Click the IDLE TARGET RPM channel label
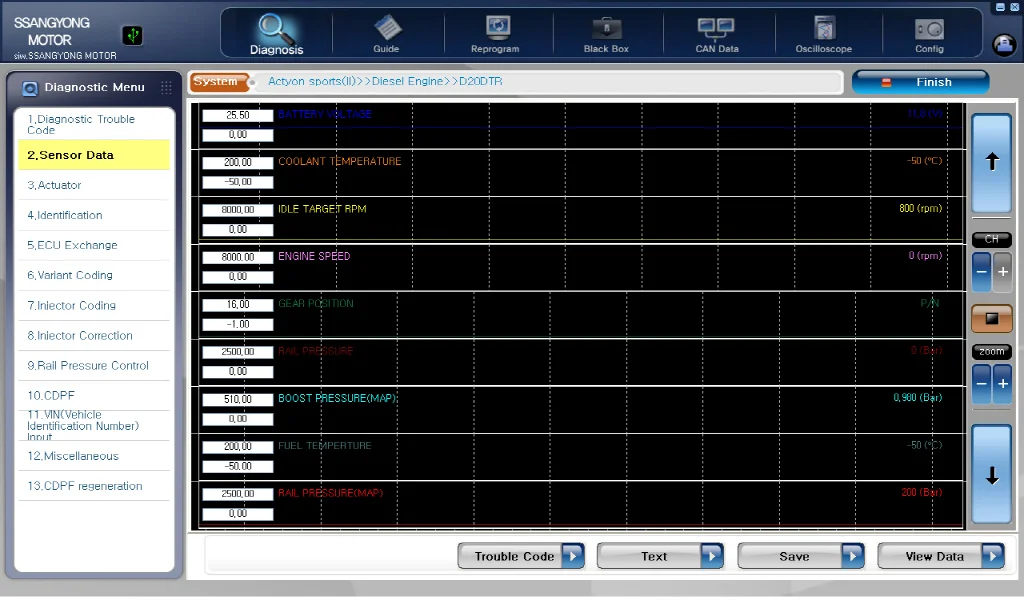 (x=322, y=209)
